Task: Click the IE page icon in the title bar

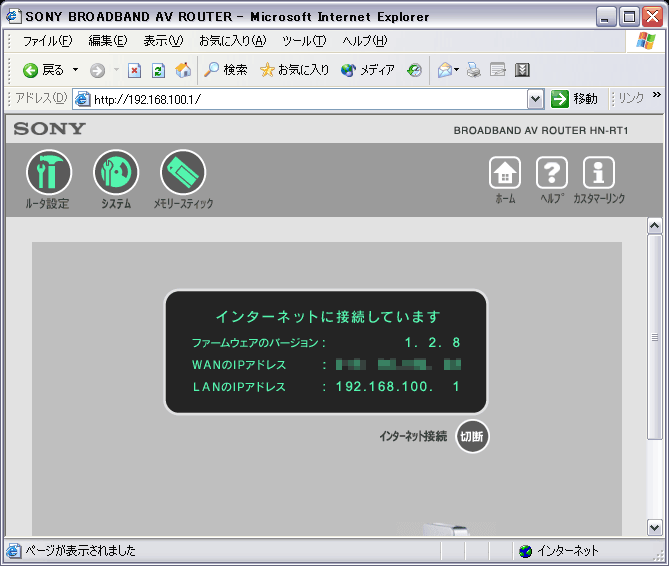Action: pyautogui.click(x=13, y=16)
